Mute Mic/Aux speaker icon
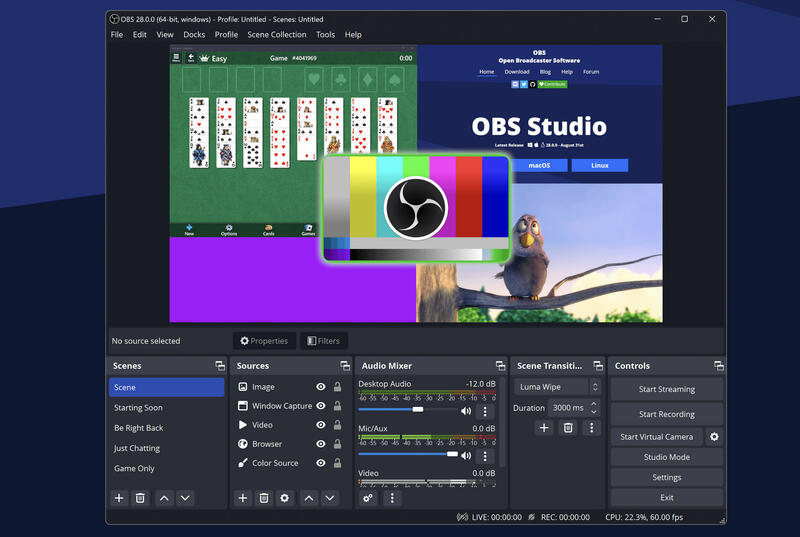The height and width of the screenshot is (537, 800). click(x=466, y=455)
